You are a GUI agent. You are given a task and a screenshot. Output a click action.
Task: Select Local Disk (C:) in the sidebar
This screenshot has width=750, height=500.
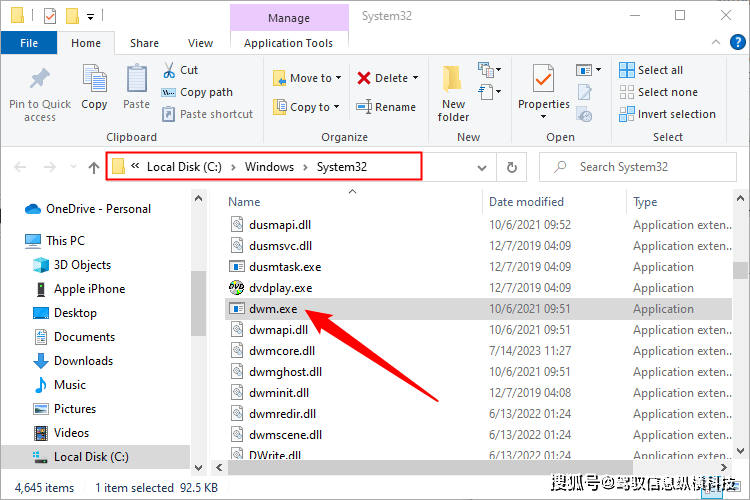(x=96, y=457)
